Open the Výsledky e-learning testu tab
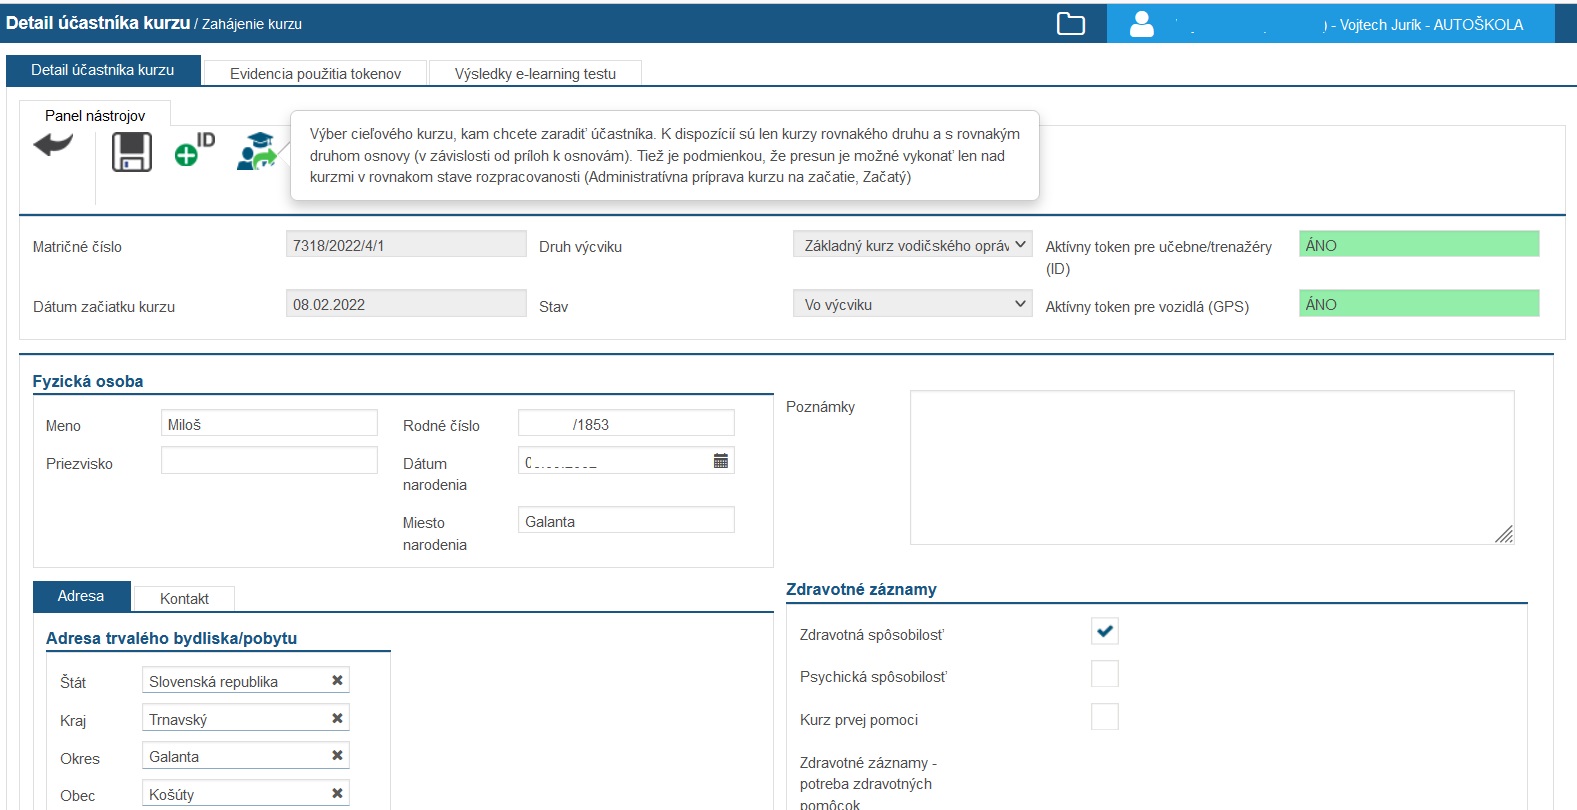Viewport: 1577px width, 810px height. tap(535, 74)
